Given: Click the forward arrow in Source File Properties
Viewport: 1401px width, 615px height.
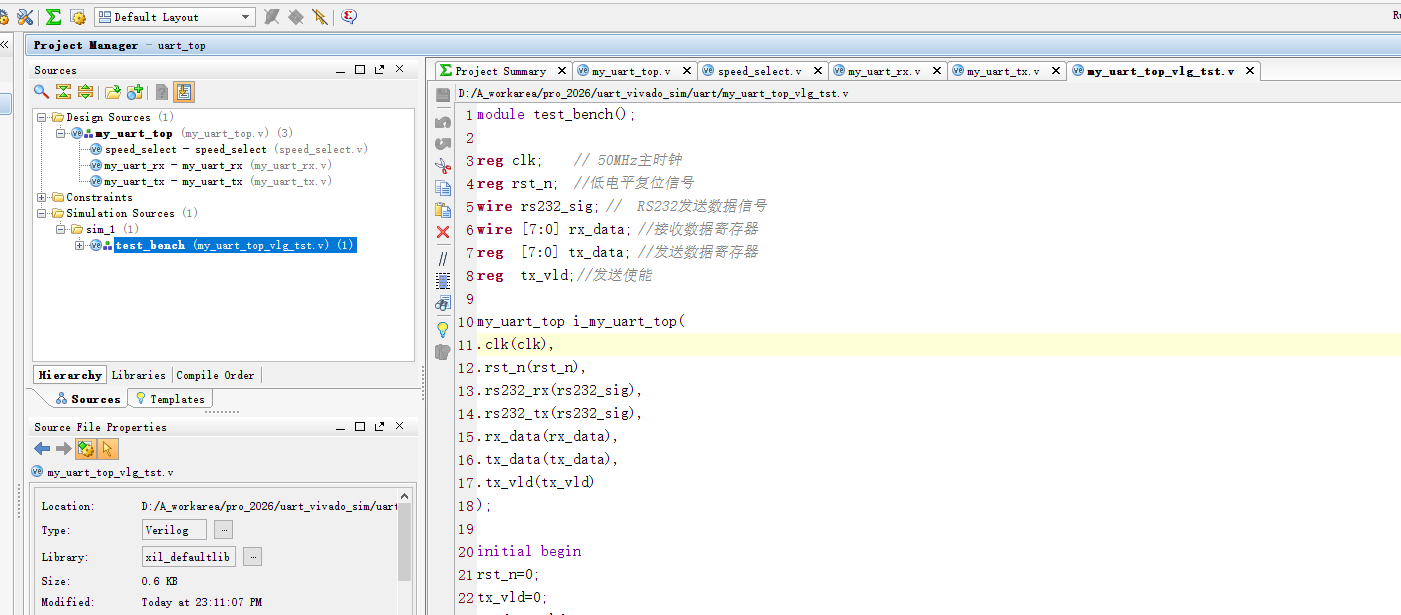Looking at the screenshot, I should pos(63,449).
